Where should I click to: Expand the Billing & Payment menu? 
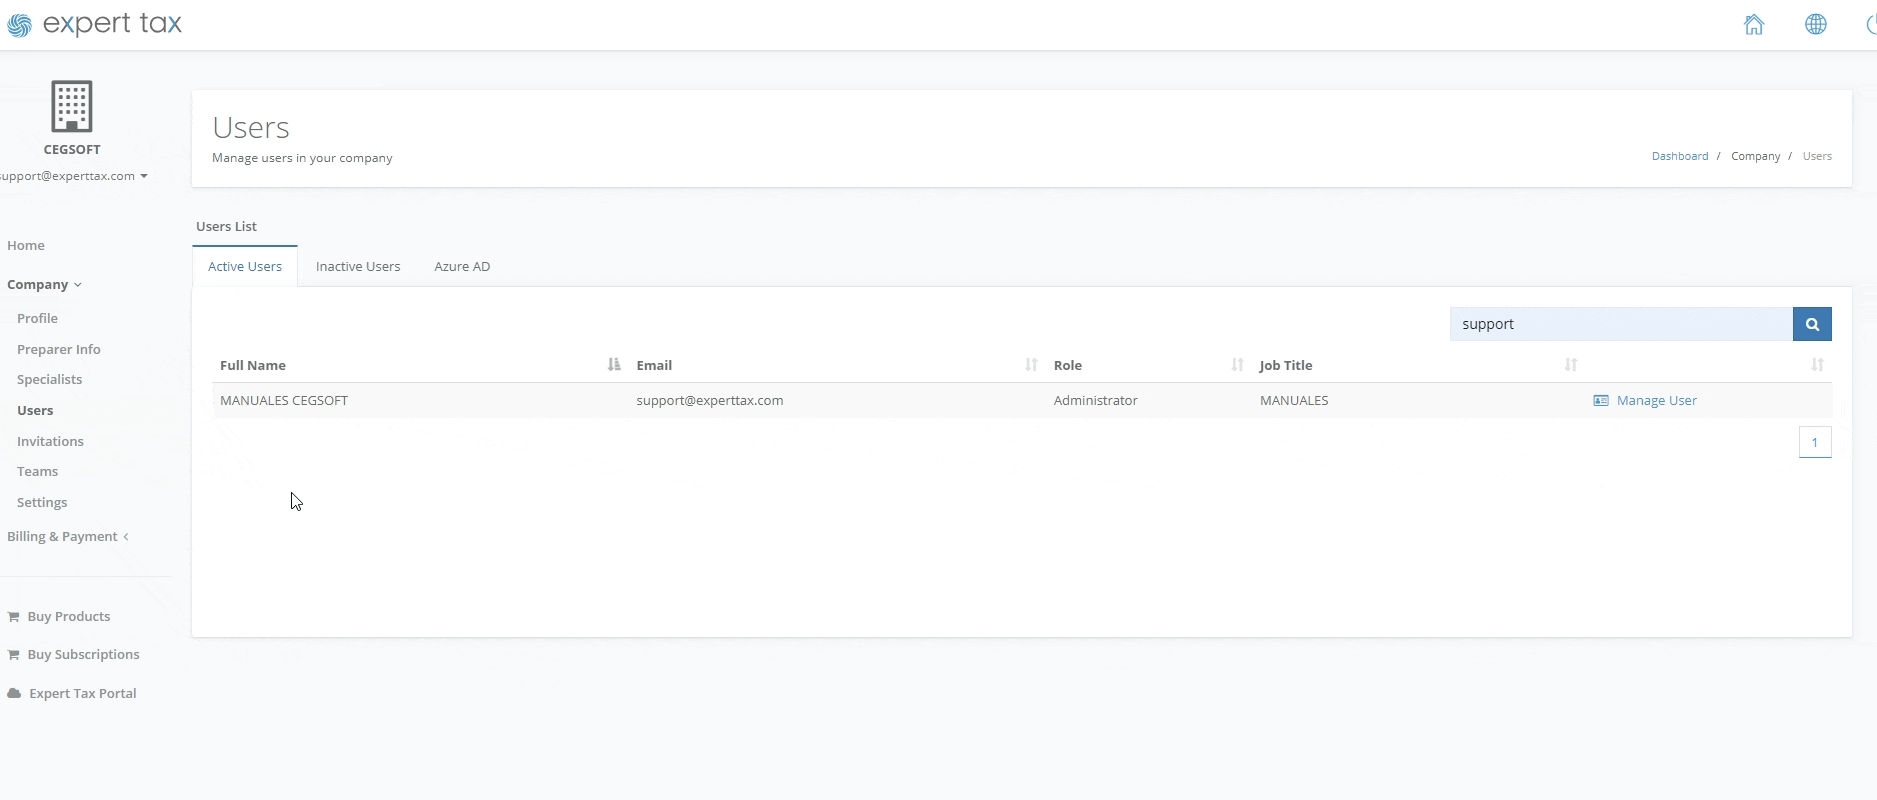point(68,537)
